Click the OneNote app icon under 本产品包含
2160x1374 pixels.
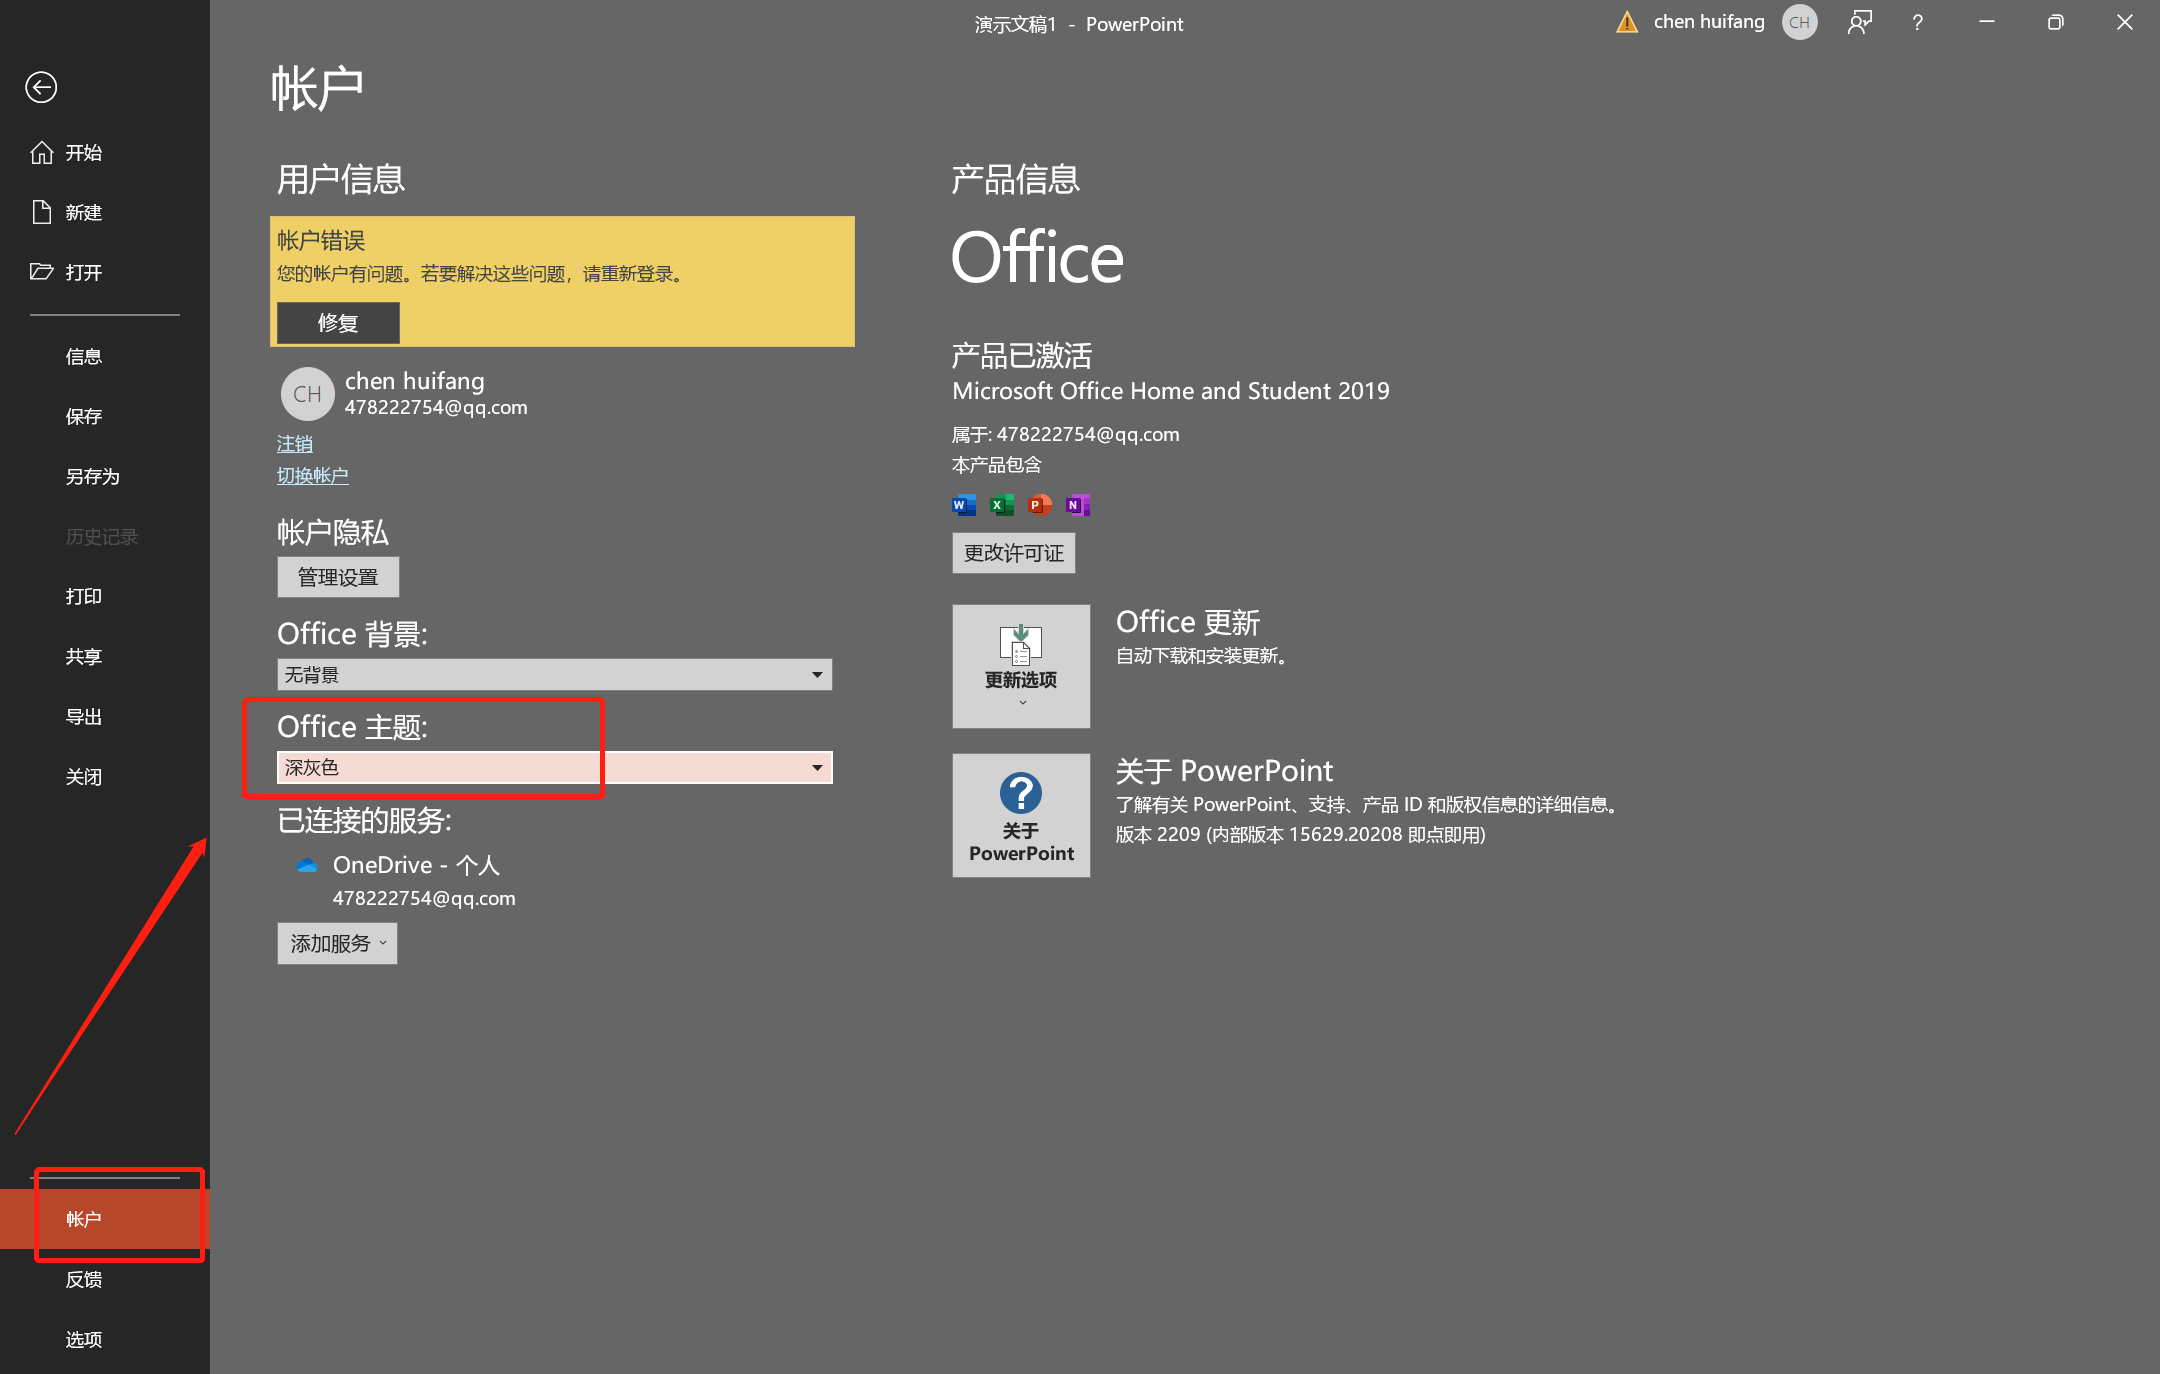[x=1077, y=505]
